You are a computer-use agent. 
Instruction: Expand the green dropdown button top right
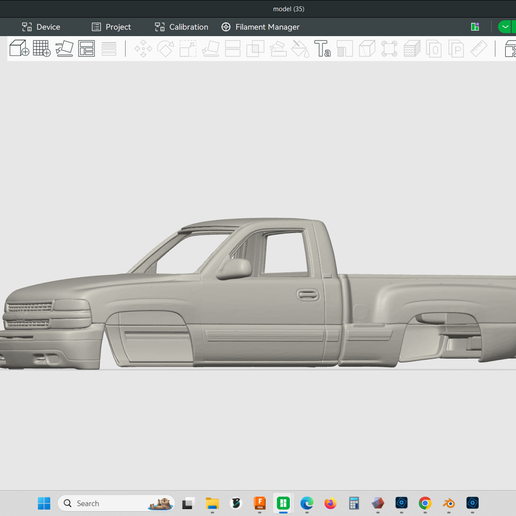pos(505,27)
